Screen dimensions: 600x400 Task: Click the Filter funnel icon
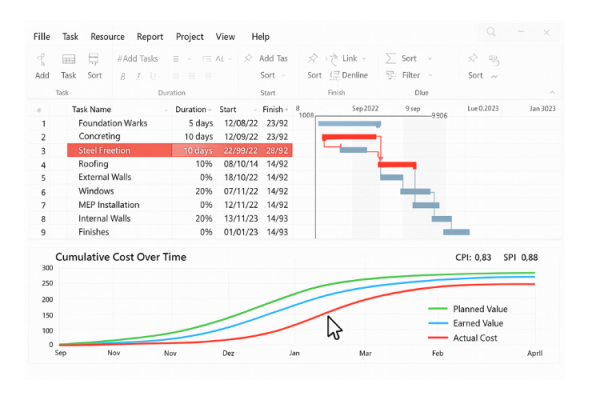tap(391, 75)
